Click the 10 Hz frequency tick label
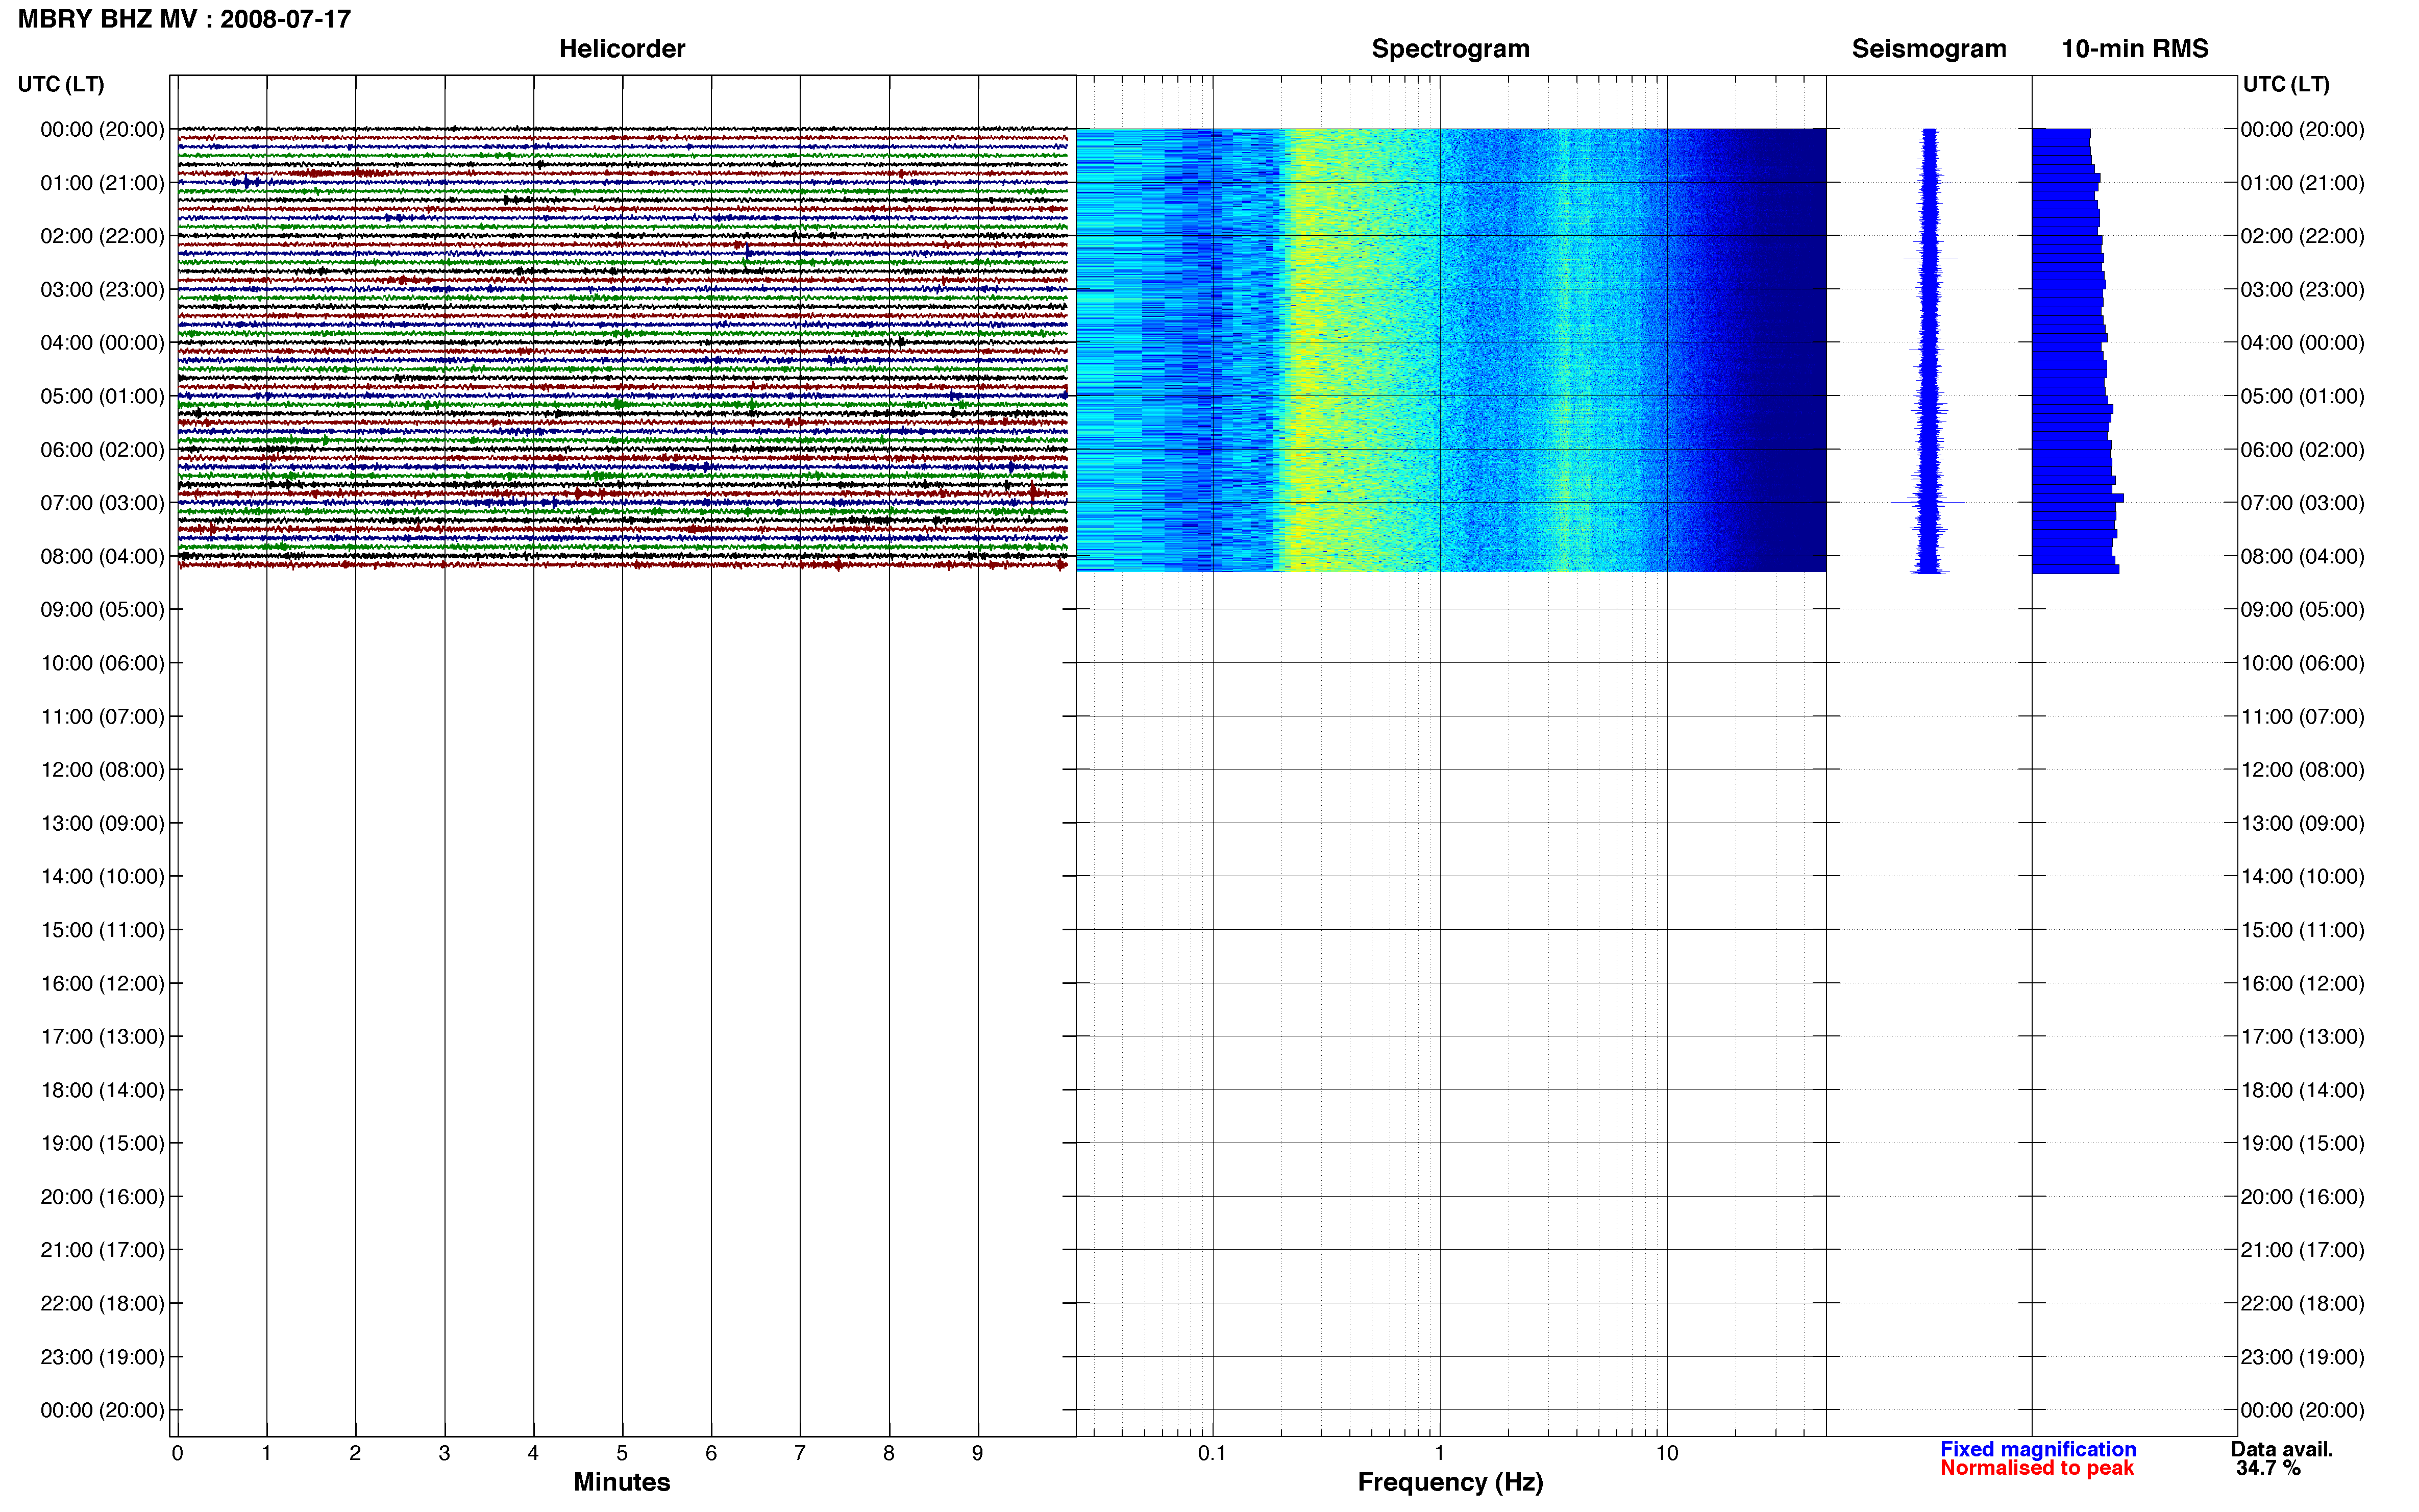The image size is (2419, 1512). point(1667,1453)
